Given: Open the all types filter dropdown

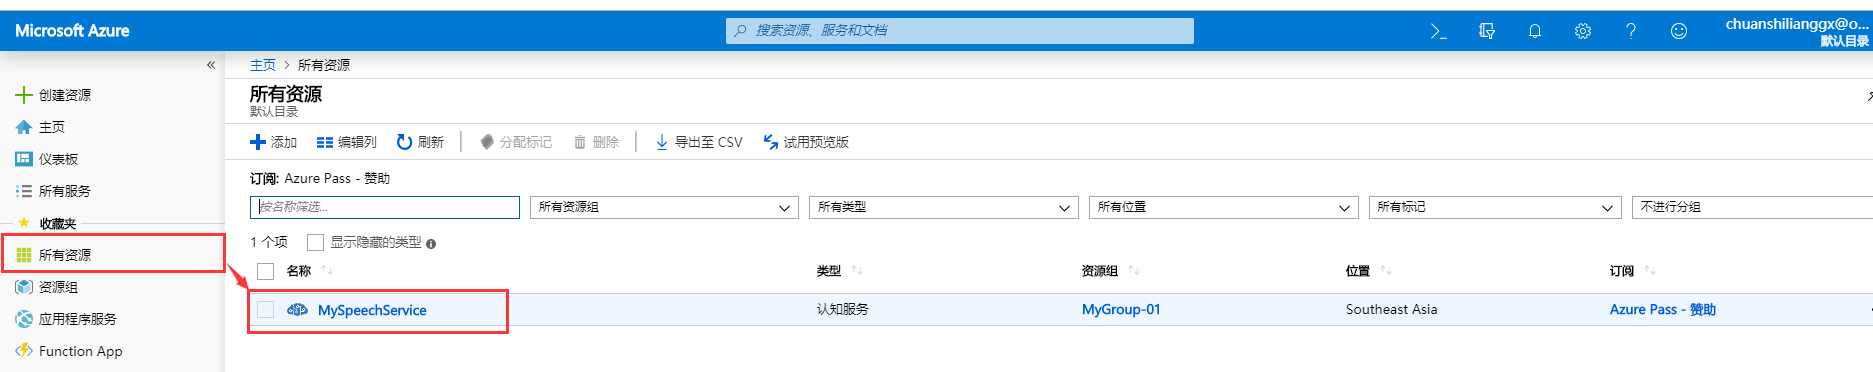Looking at the screenshot, I should [943, 207].
